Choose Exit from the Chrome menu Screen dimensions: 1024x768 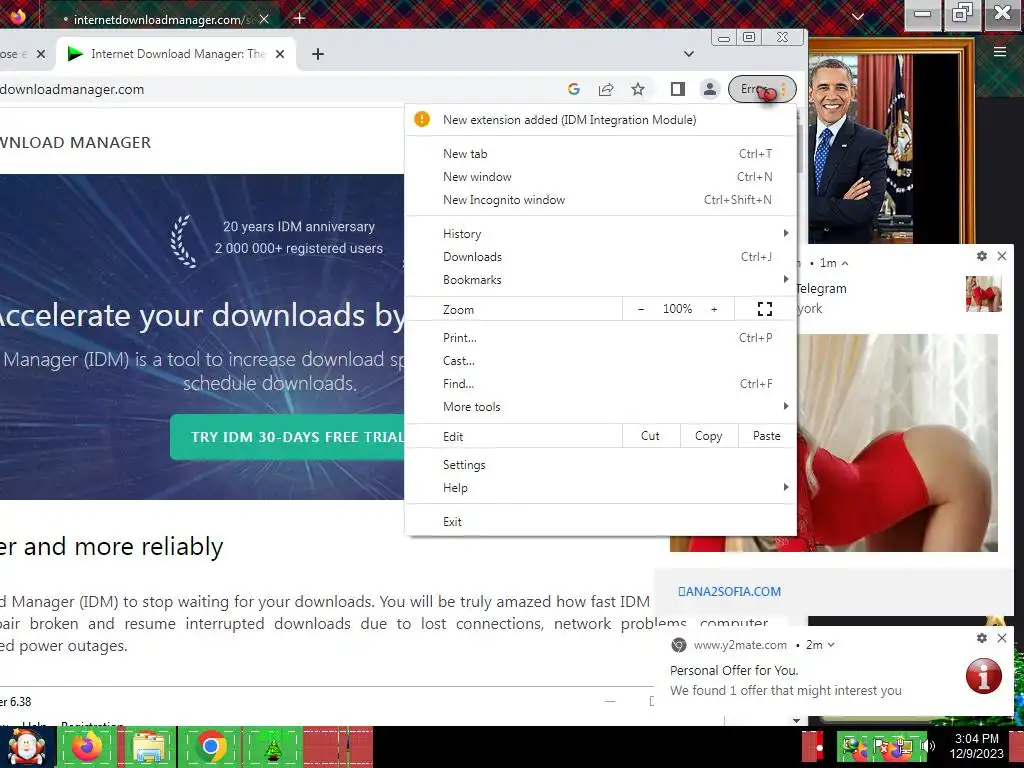[600, 522]
